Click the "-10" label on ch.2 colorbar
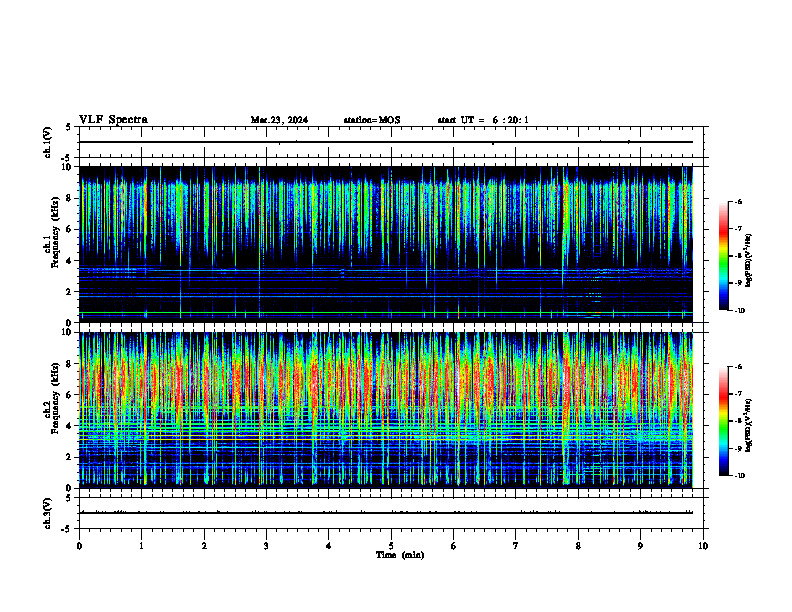This screenshot has width=792, height=612. pos(739,476)
